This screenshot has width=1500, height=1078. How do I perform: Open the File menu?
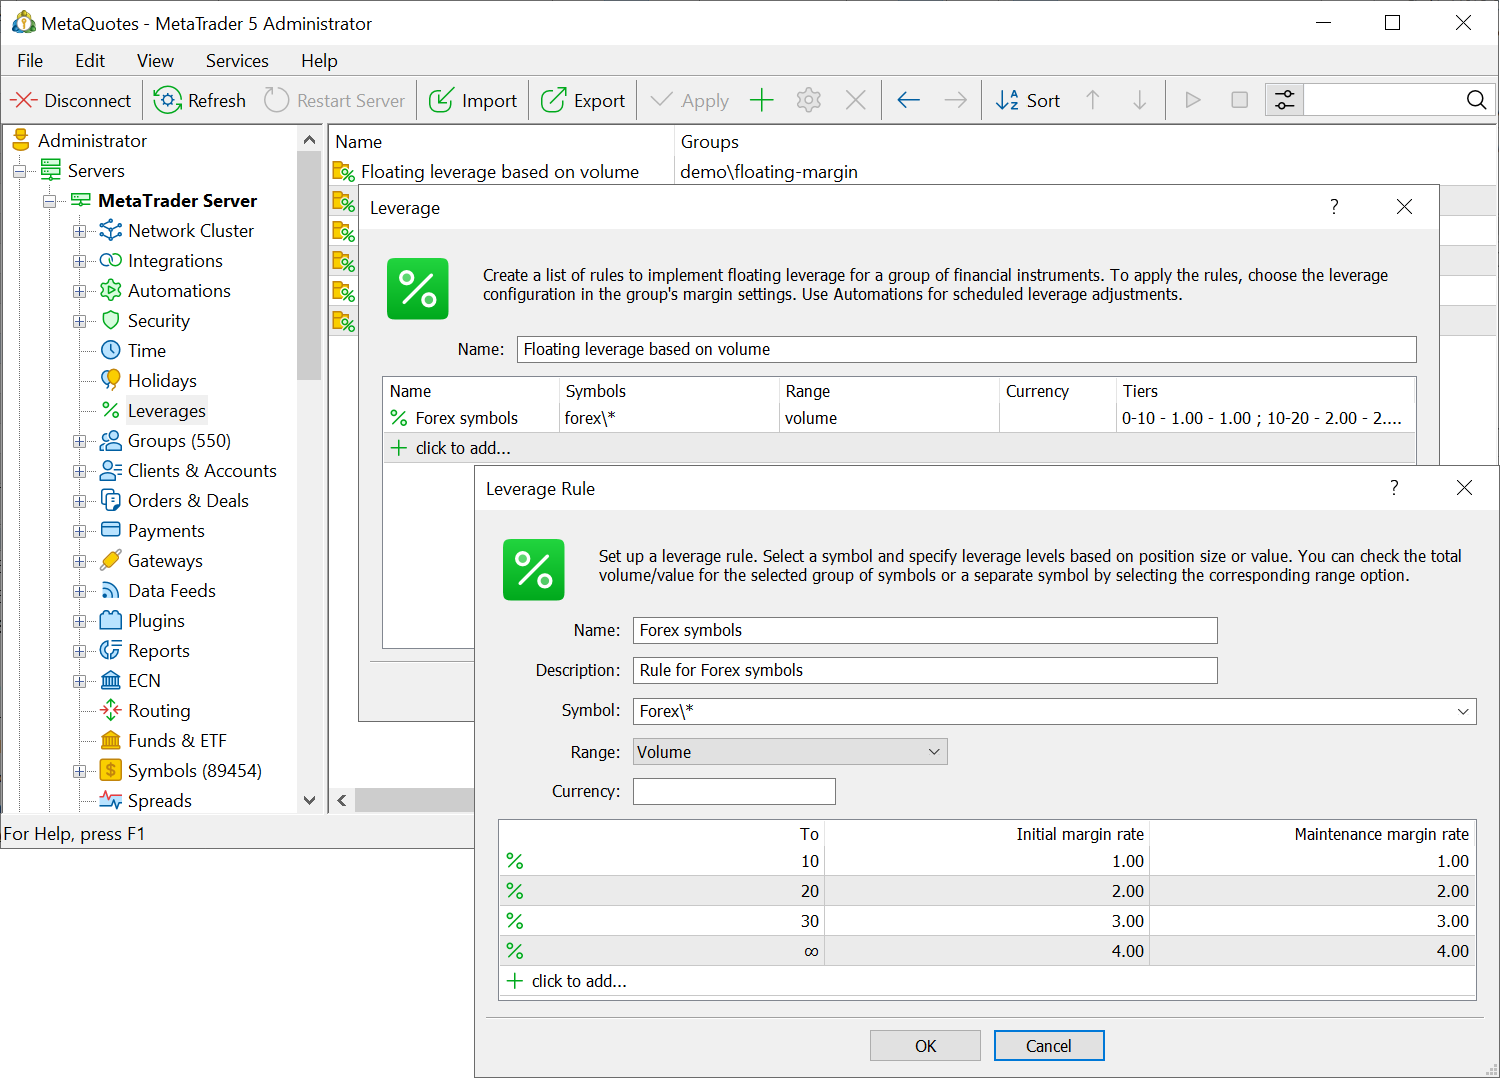(29, 60)
